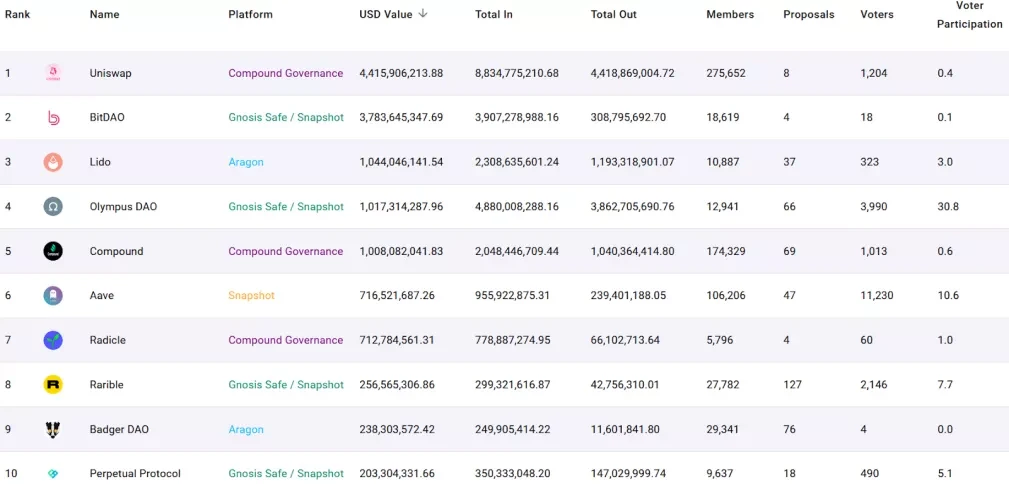Click the Uniswap logo icon
The height and width of the screenshot is (484, 1009).
[x=53, y=73]
